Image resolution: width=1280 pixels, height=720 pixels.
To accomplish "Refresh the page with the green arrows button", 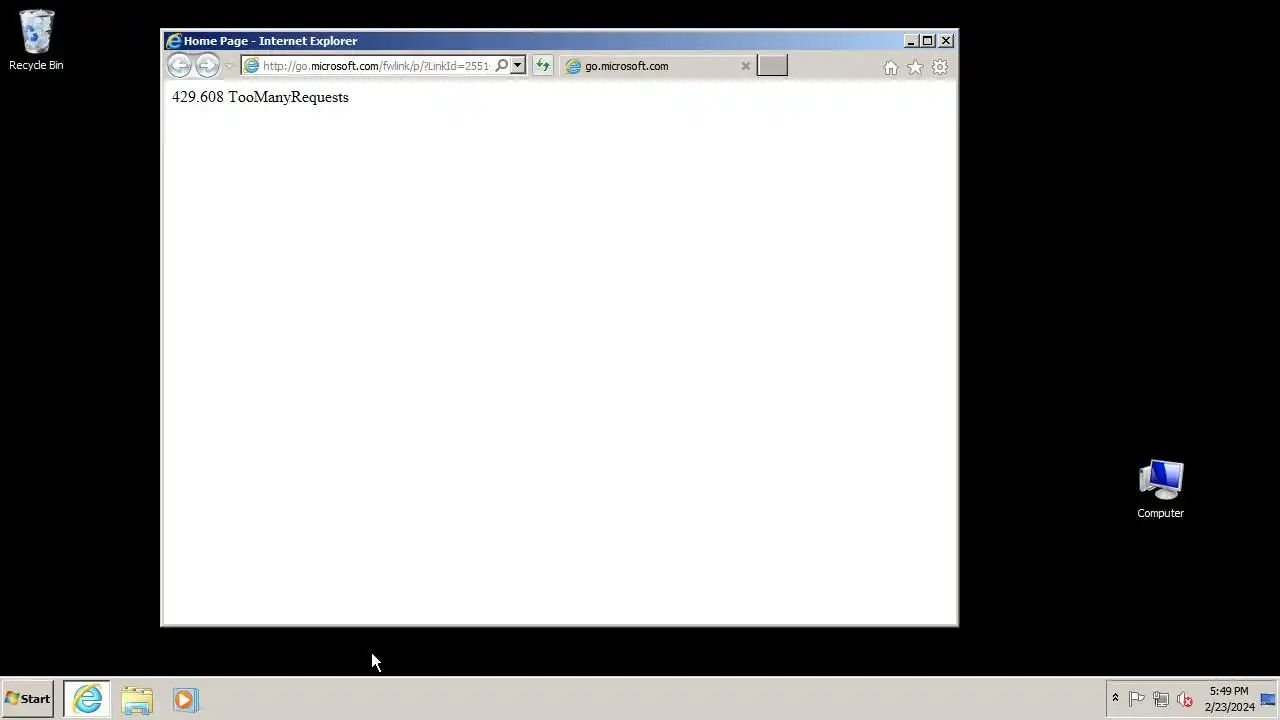I will (x=543, y=66).
